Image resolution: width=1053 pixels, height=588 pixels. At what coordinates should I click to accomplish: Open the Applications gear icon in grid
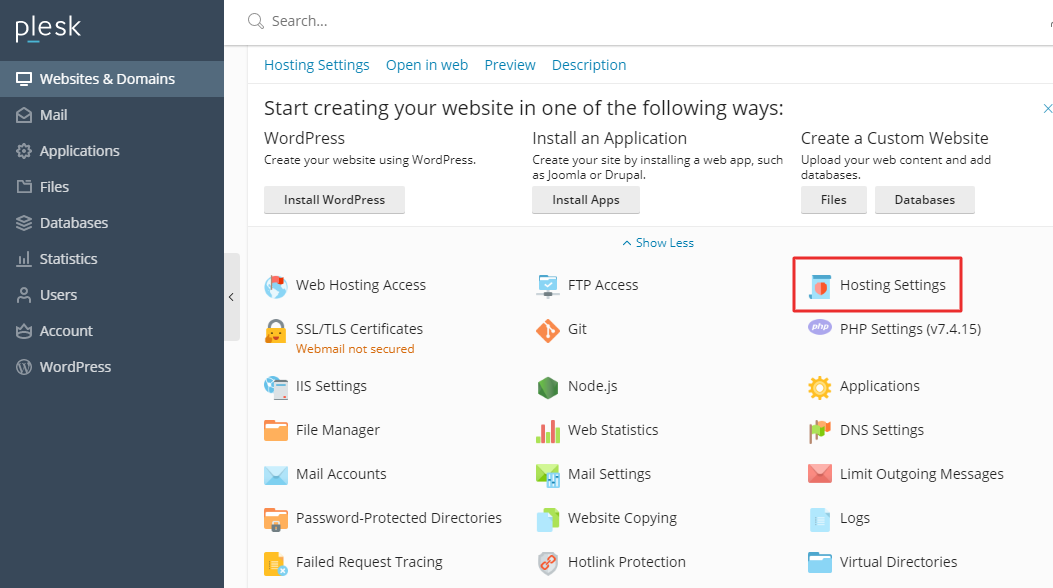pyautogui.click(x=819, y=387)
